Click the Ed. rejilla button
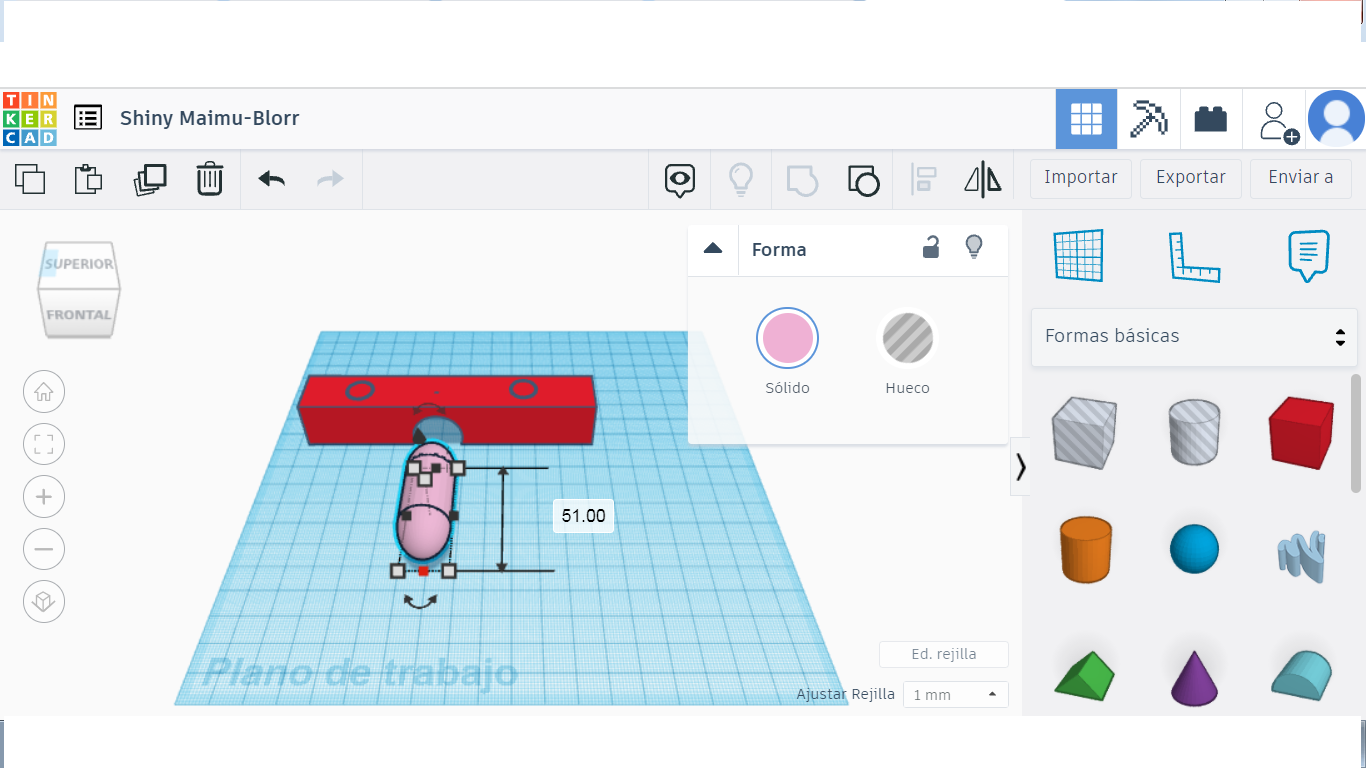1366x768 pixels. 944,654
